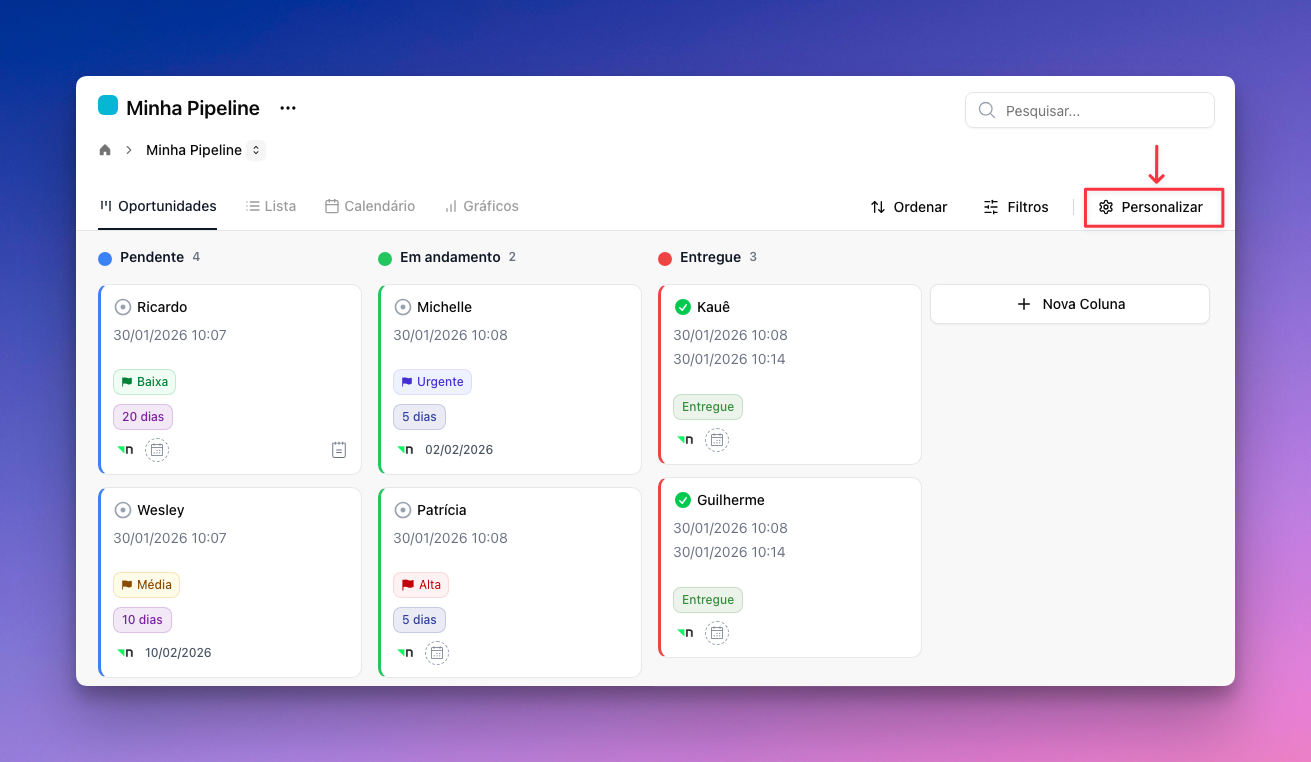Image resolution: width=1311 pixels, height=762 pixels.
Task: Click the home icon in breadcrumb
Action: click(x=105, y=150)
